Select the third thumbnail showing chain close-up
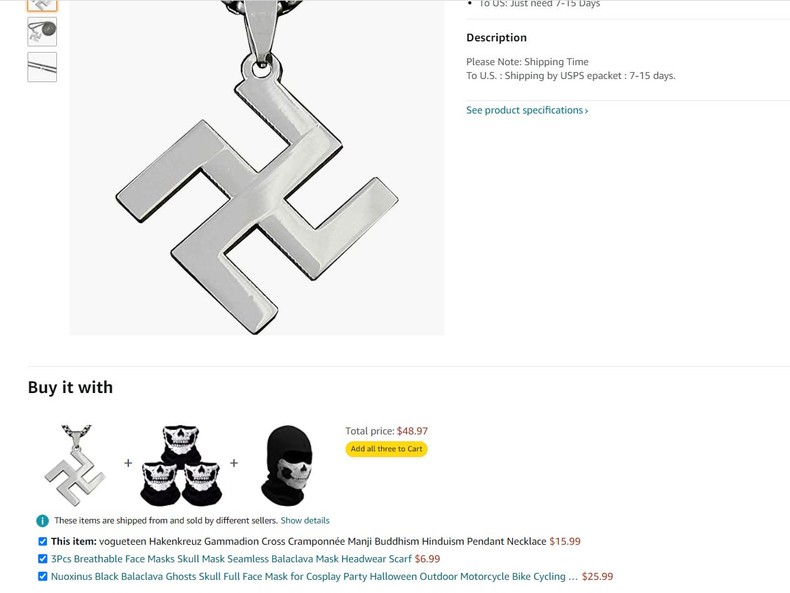The image size is (790, 593). pyautogui.click(x=42, y=67)
